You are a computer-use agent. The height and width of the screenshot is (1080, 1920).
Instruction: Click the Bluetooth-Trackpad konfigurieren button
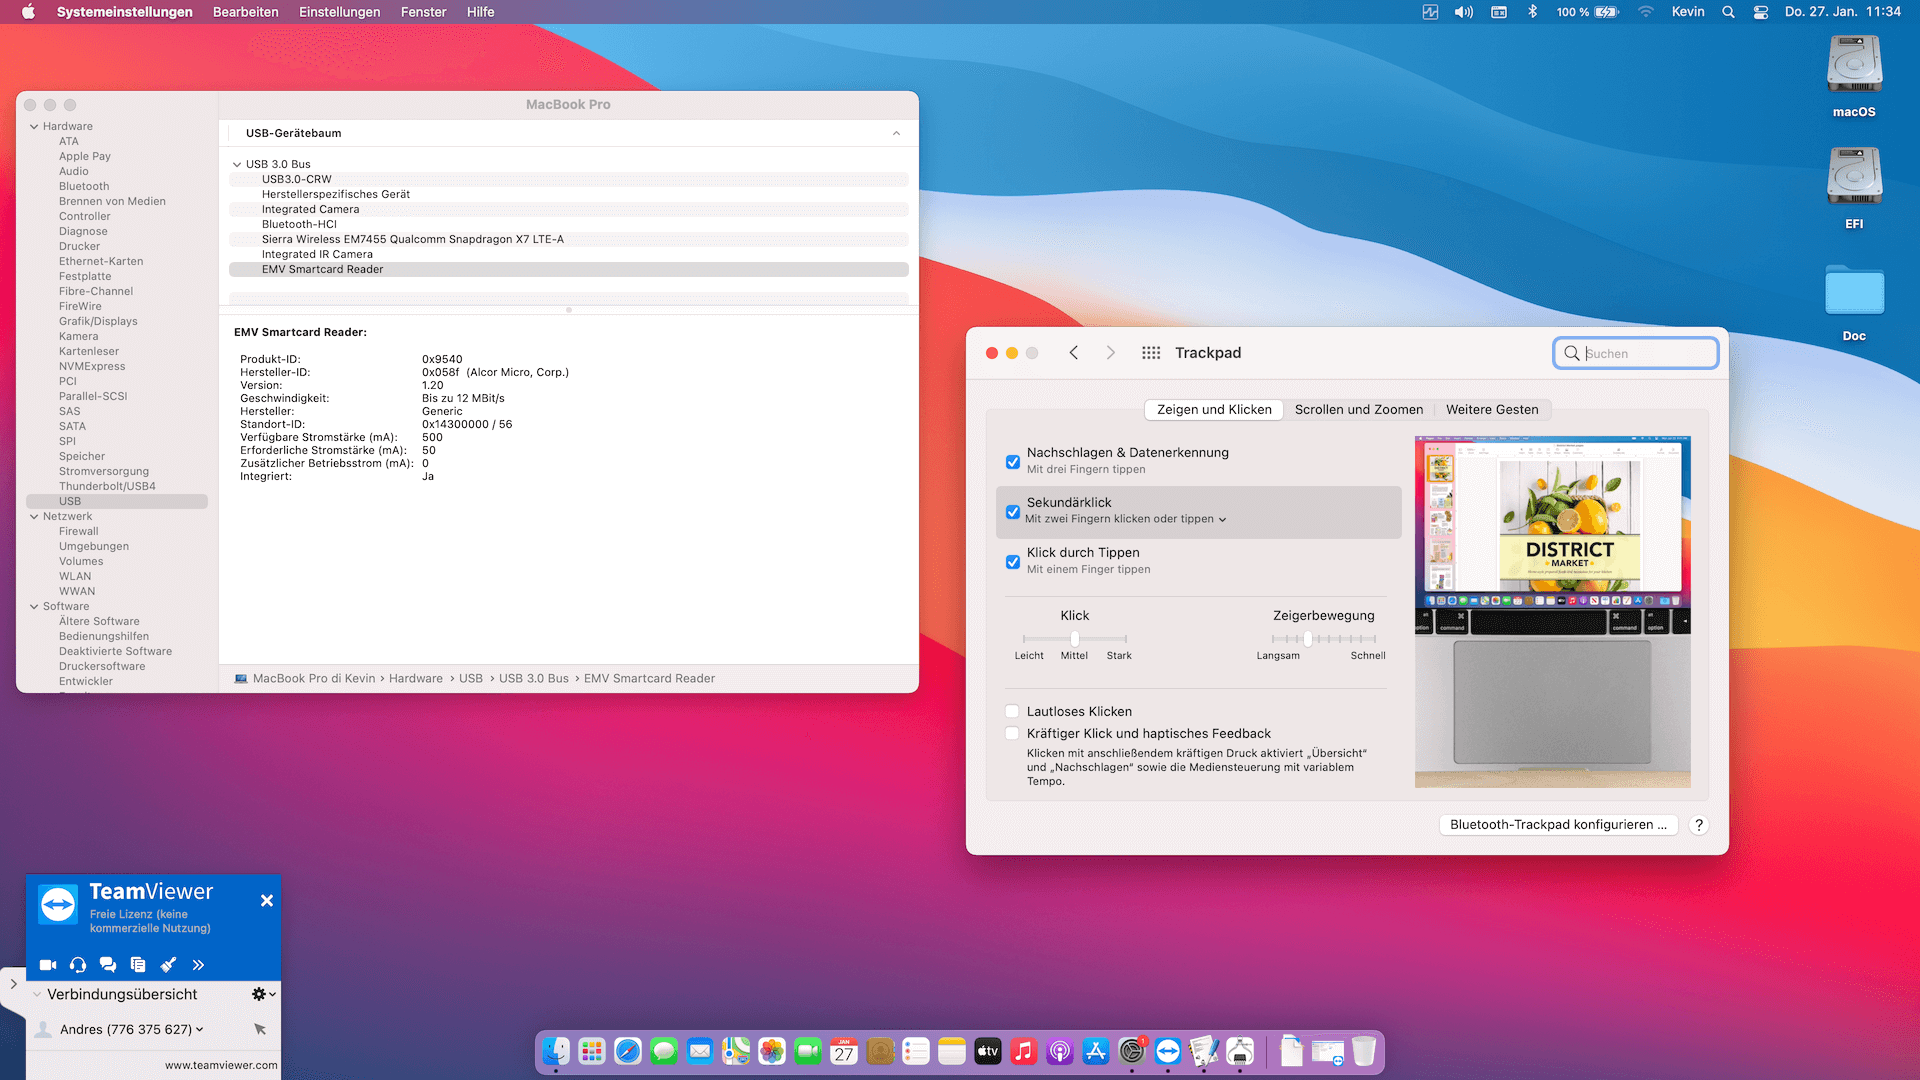(x=1558, y=825)
